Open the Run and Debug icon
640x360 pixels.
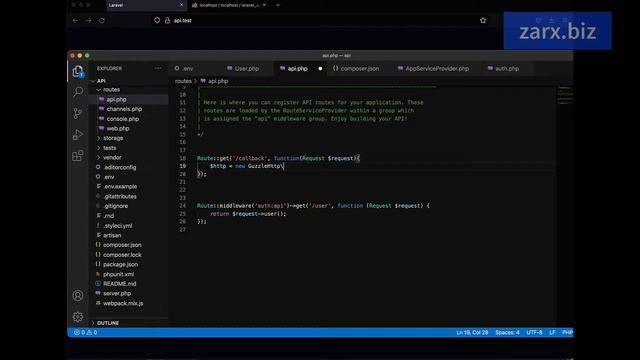(x=78, y=134)
